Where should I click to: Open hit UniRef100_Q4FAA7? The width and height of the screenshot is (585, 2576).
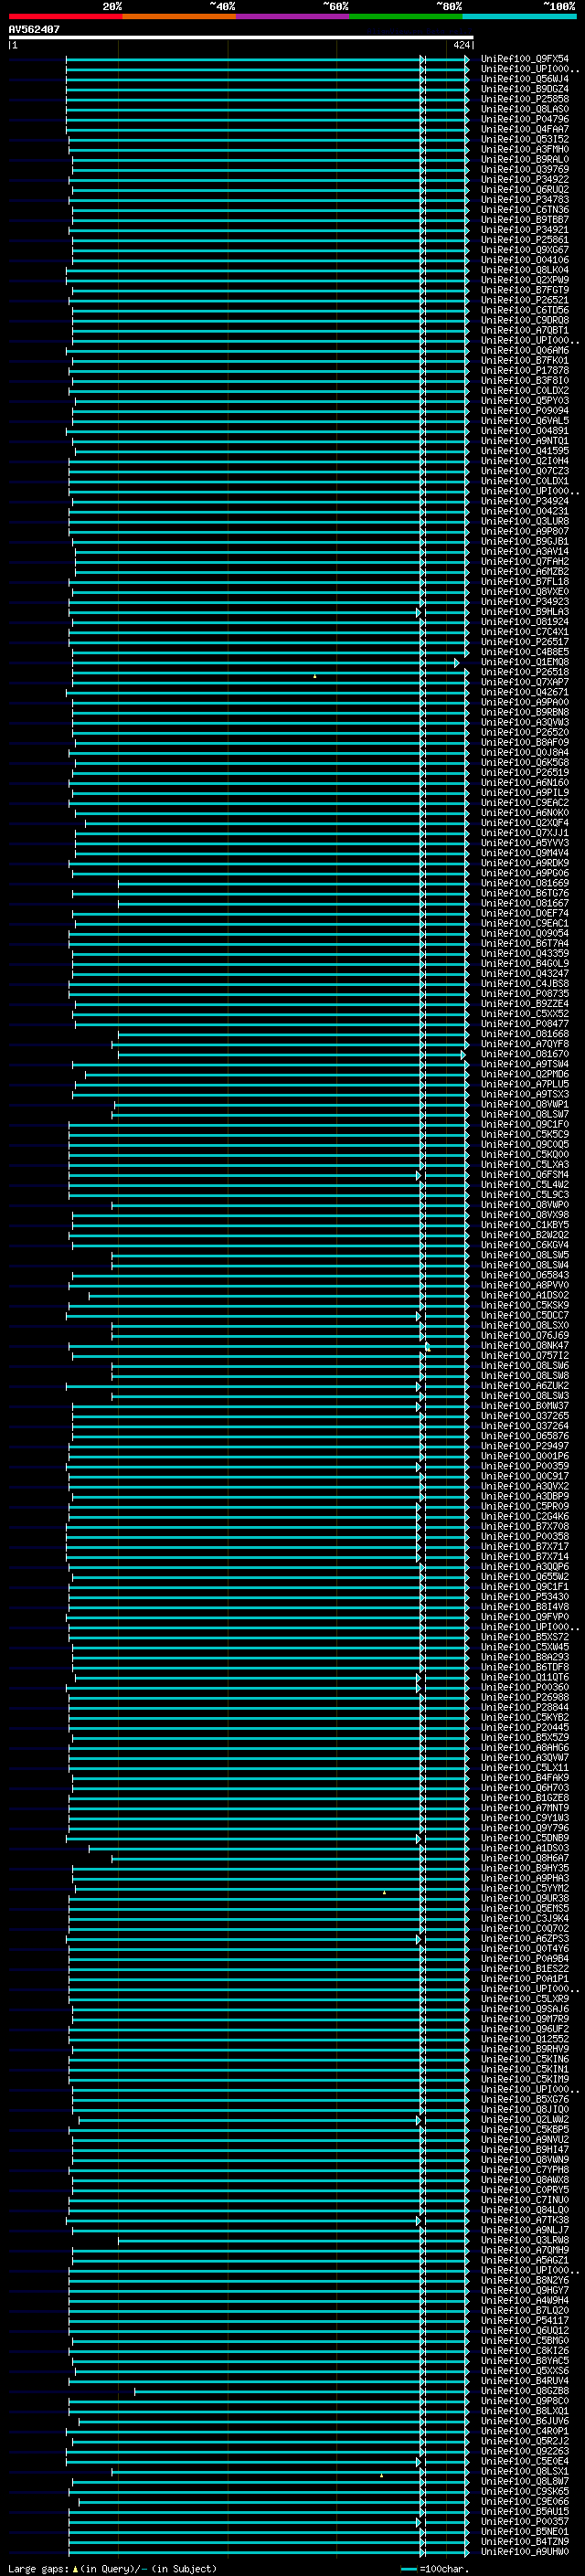click(x=525, y=129)
